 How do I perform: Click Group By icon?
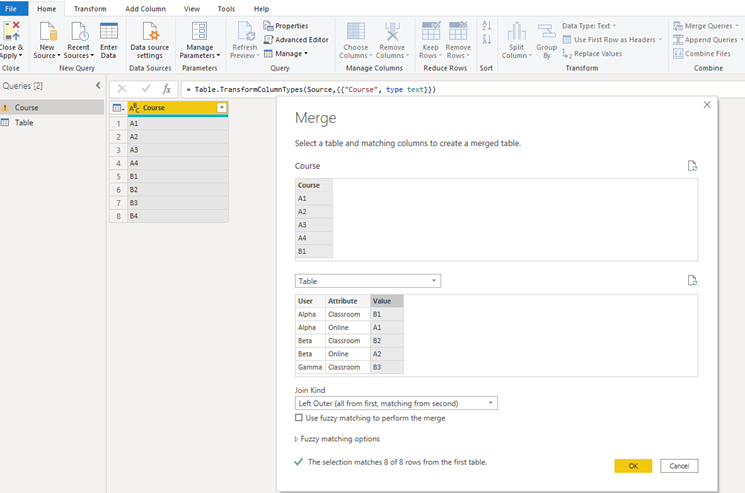coord(546,31)
